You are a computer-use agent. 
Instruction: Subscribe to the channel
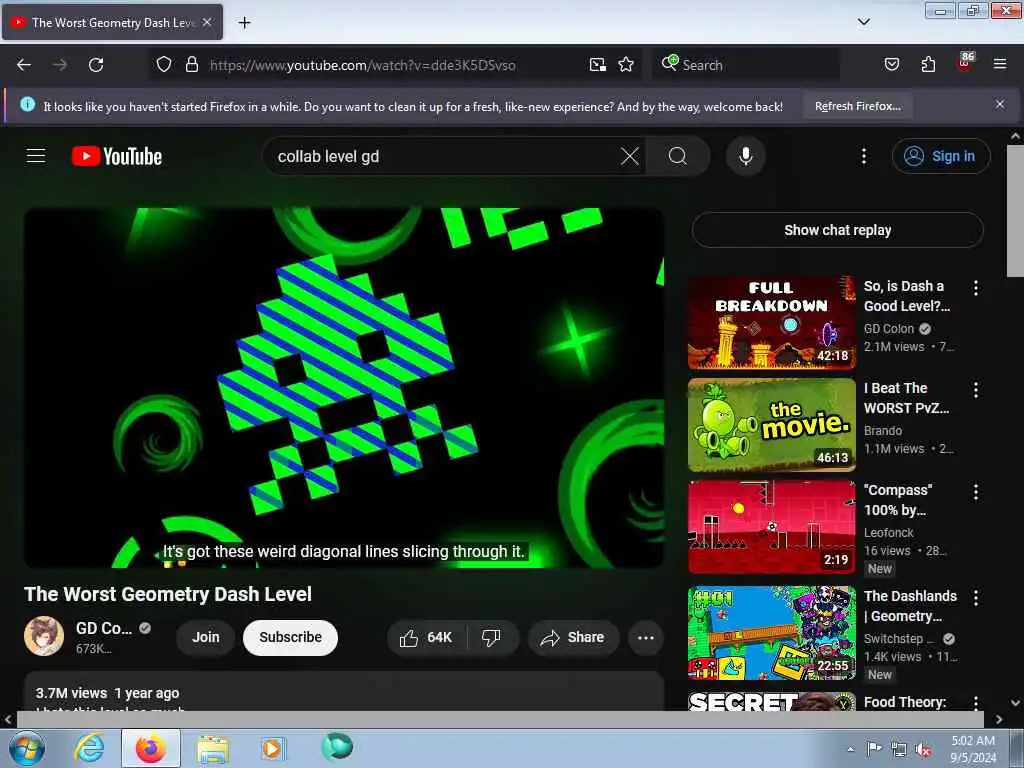click(290, 637)
